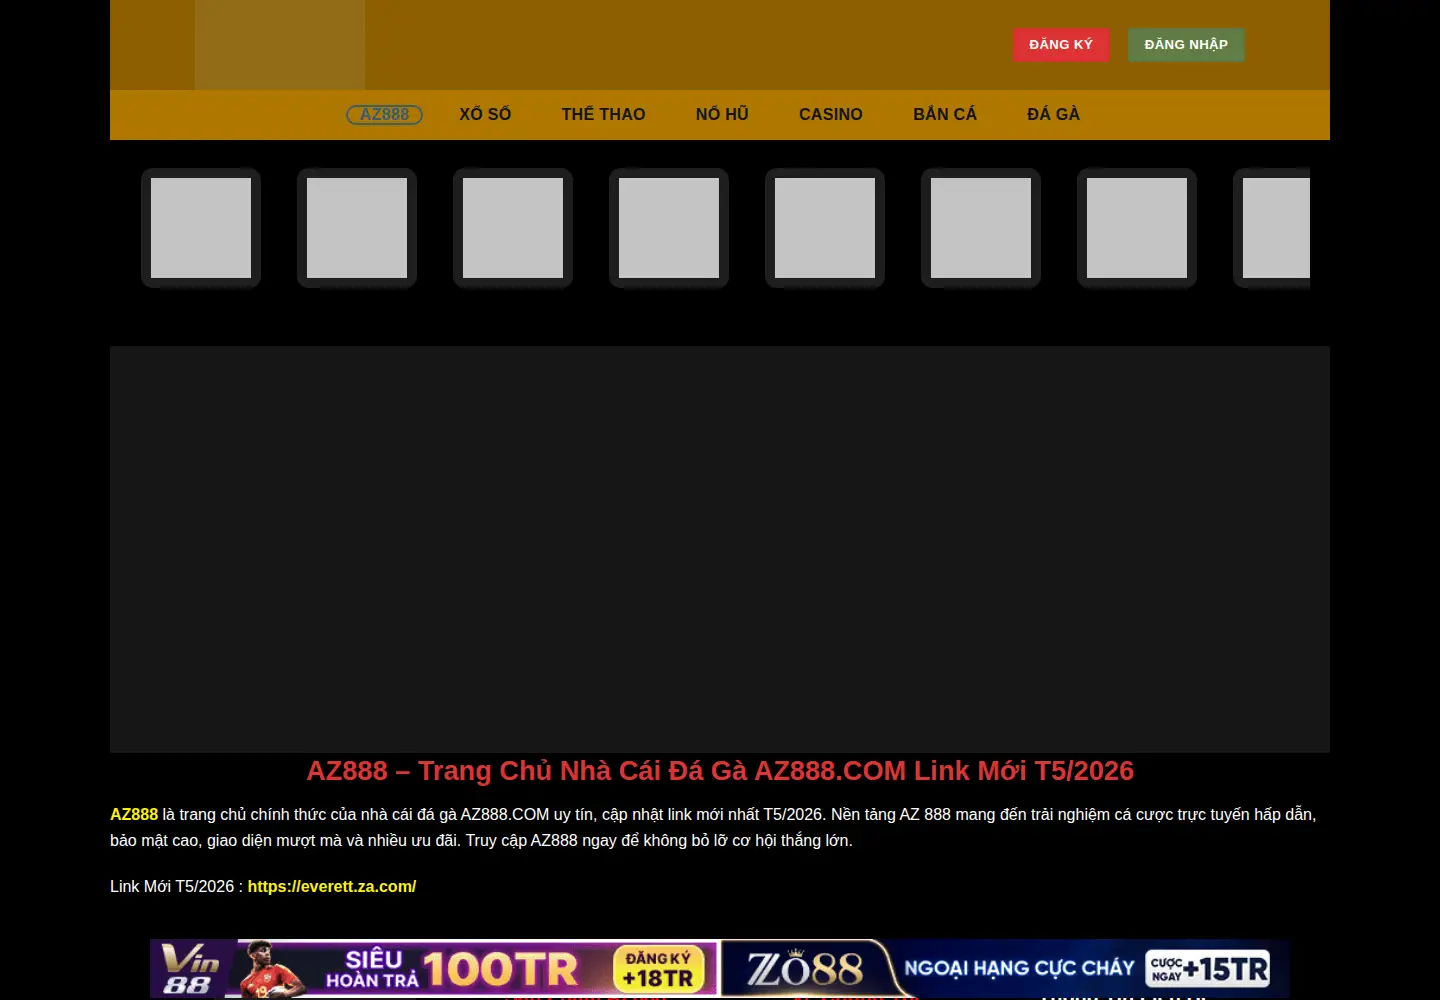Navigate to the BẮN CÁ menu

[945, 115]
